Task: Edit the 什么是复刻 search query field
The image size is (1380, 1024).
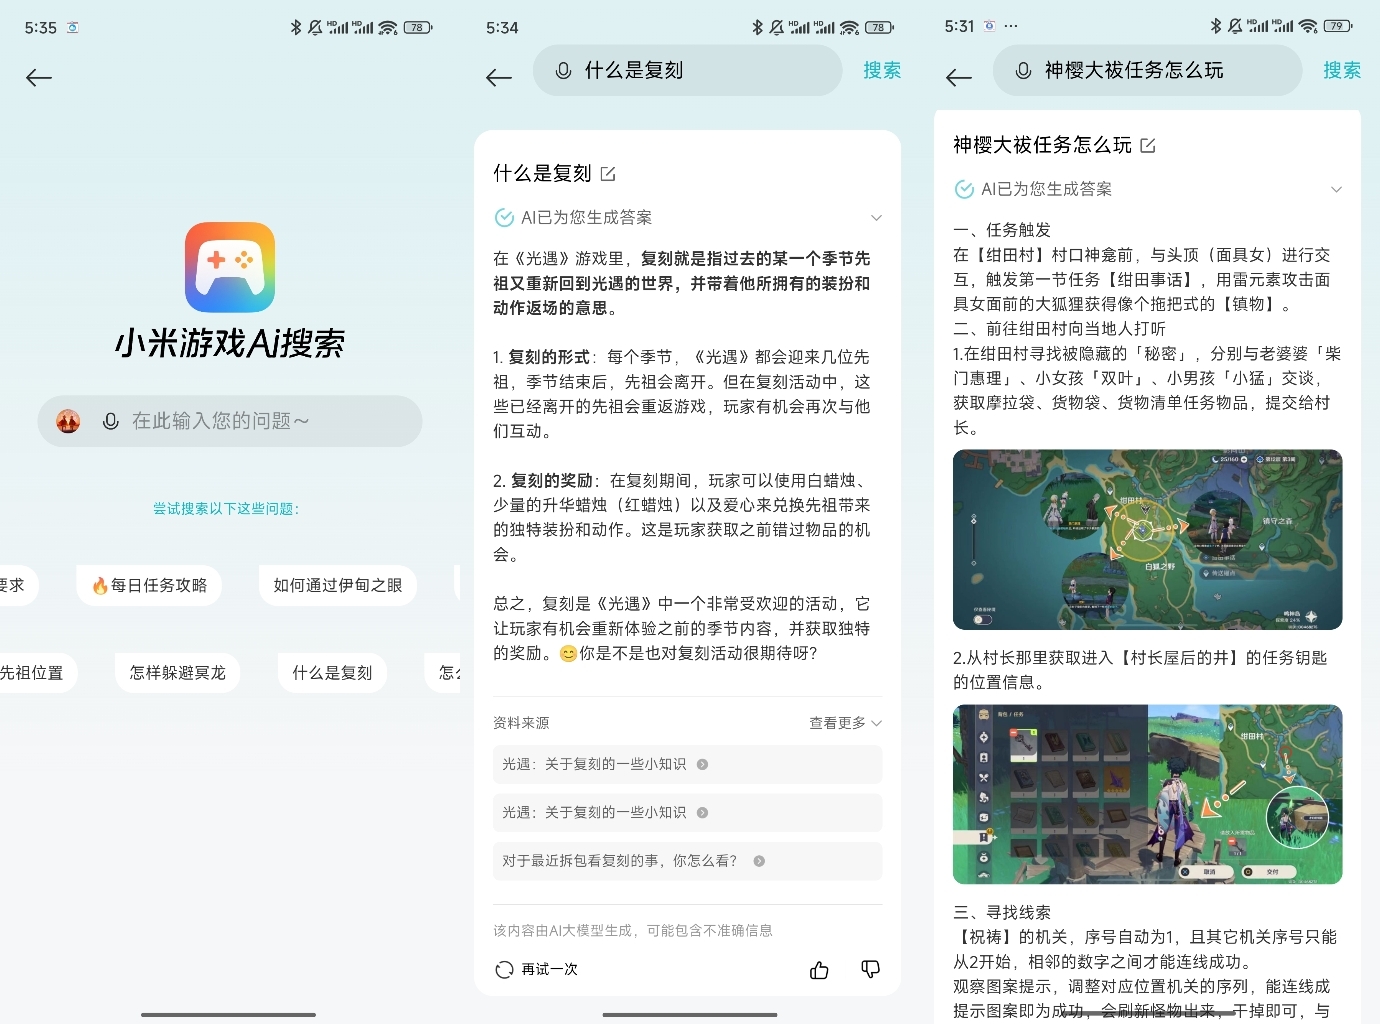Action: pos(688,71)
